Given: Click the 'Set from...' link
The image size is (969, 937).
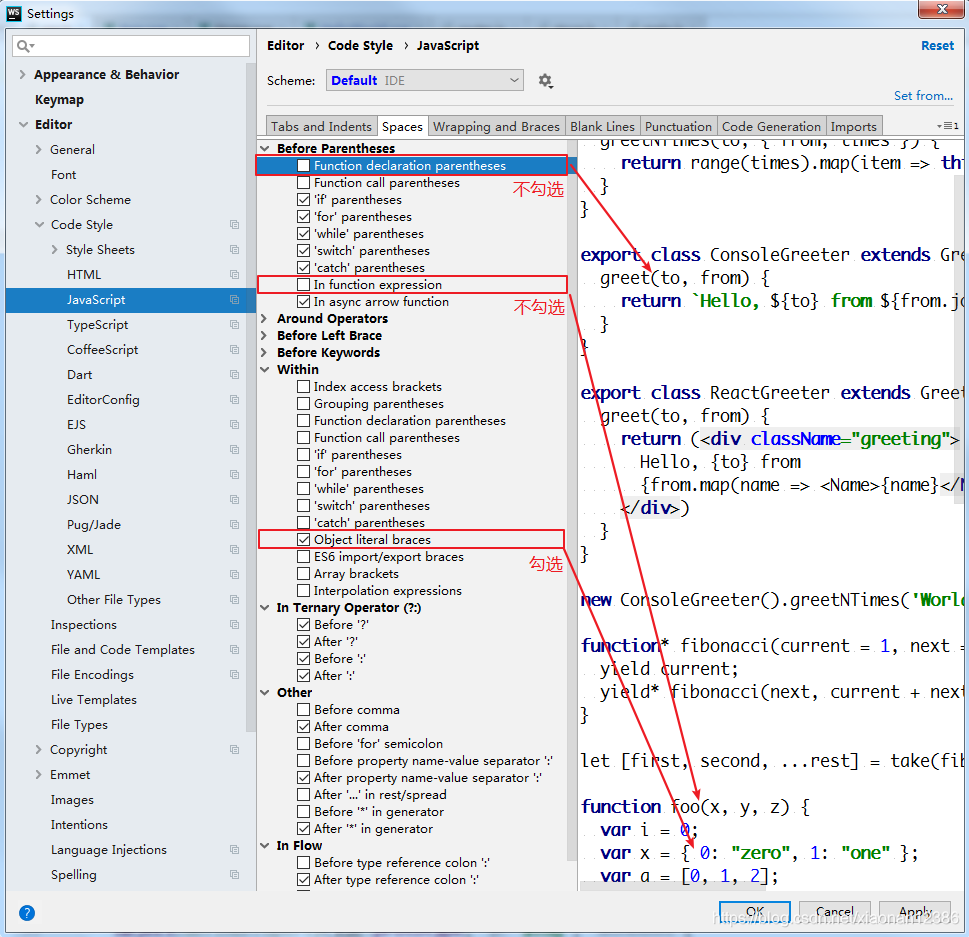Looking at the screenshot, I should tap(923, 96).
